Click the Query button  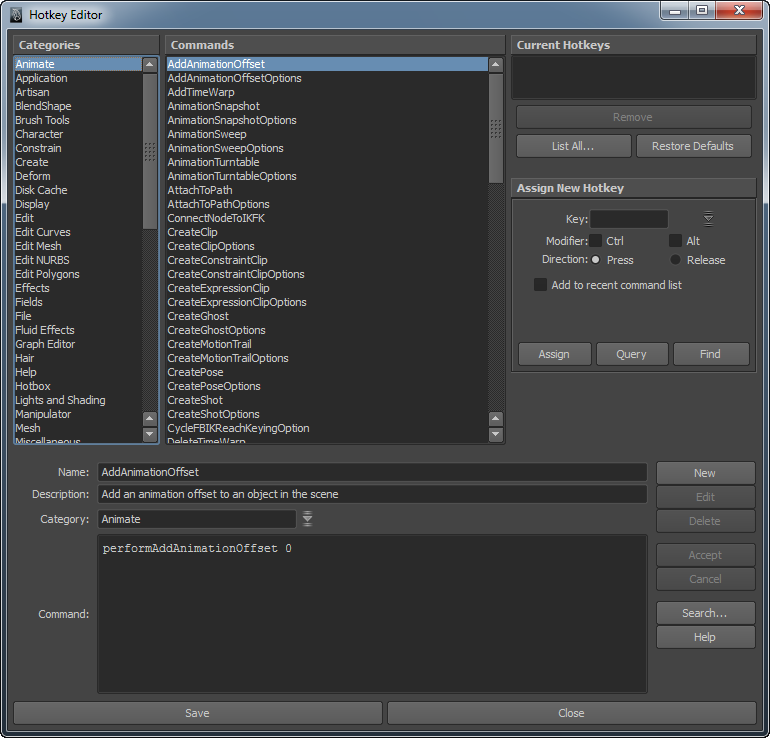pos(631,354)
